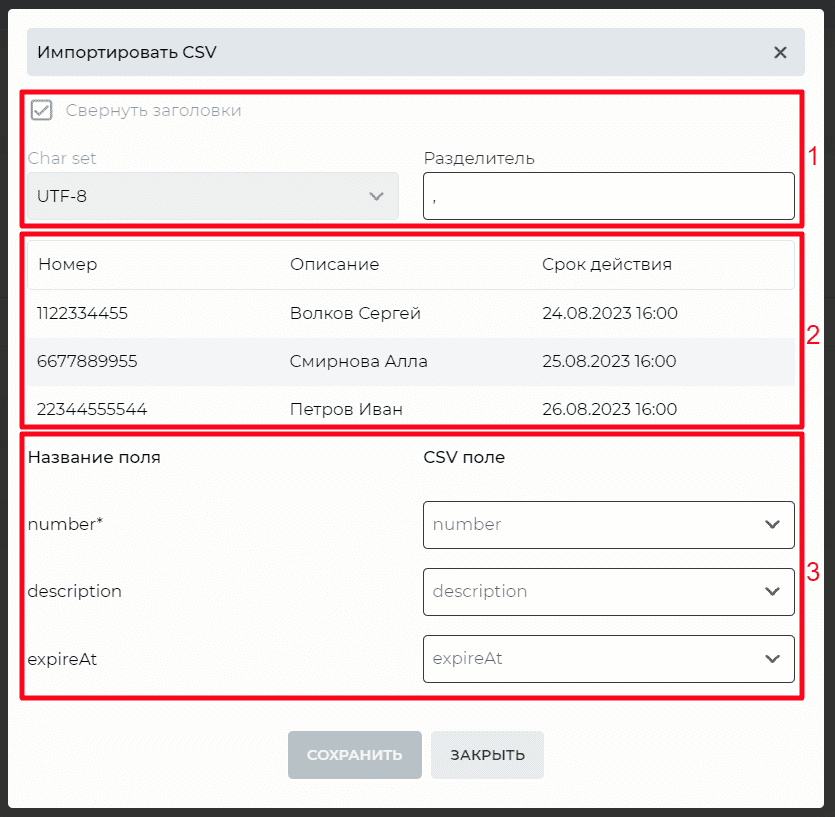Select the cell 24.08.2023 16:00
Viewport: 835px width, 817px height.
610,313
